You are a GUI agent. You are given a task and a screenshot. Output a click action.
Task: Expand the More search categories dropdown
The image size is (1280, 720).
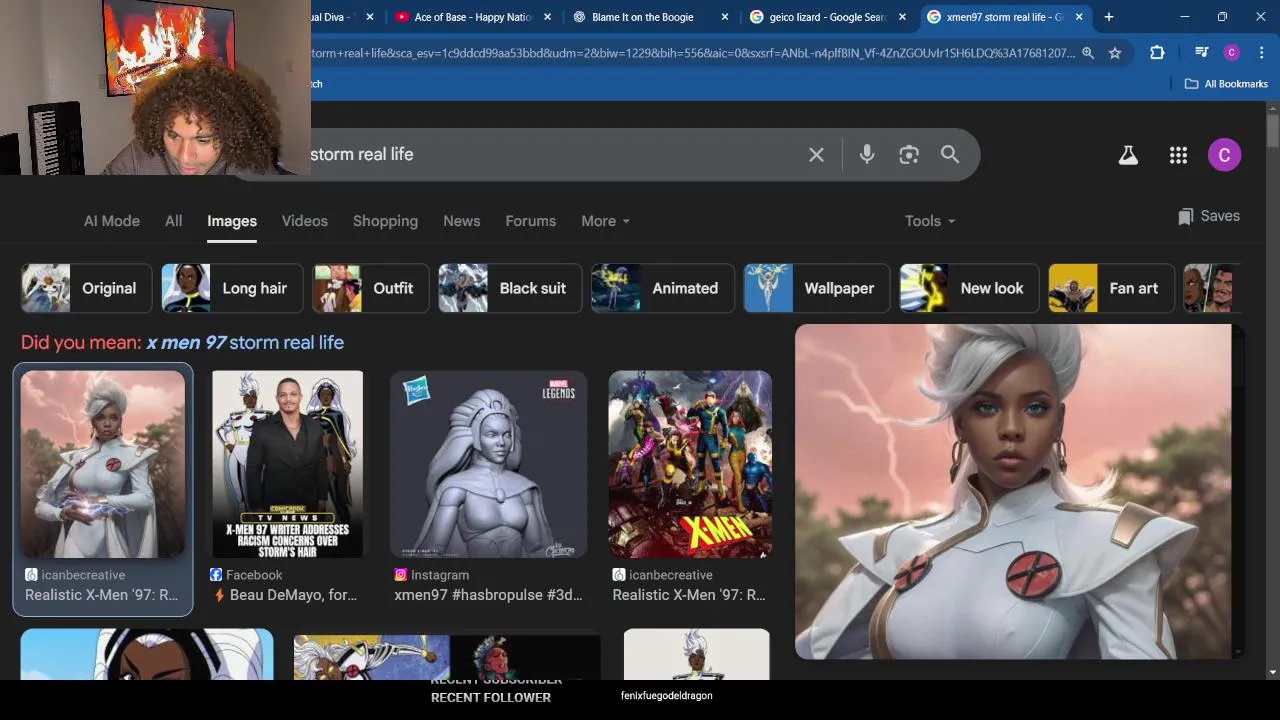click(x=606, y=221)
